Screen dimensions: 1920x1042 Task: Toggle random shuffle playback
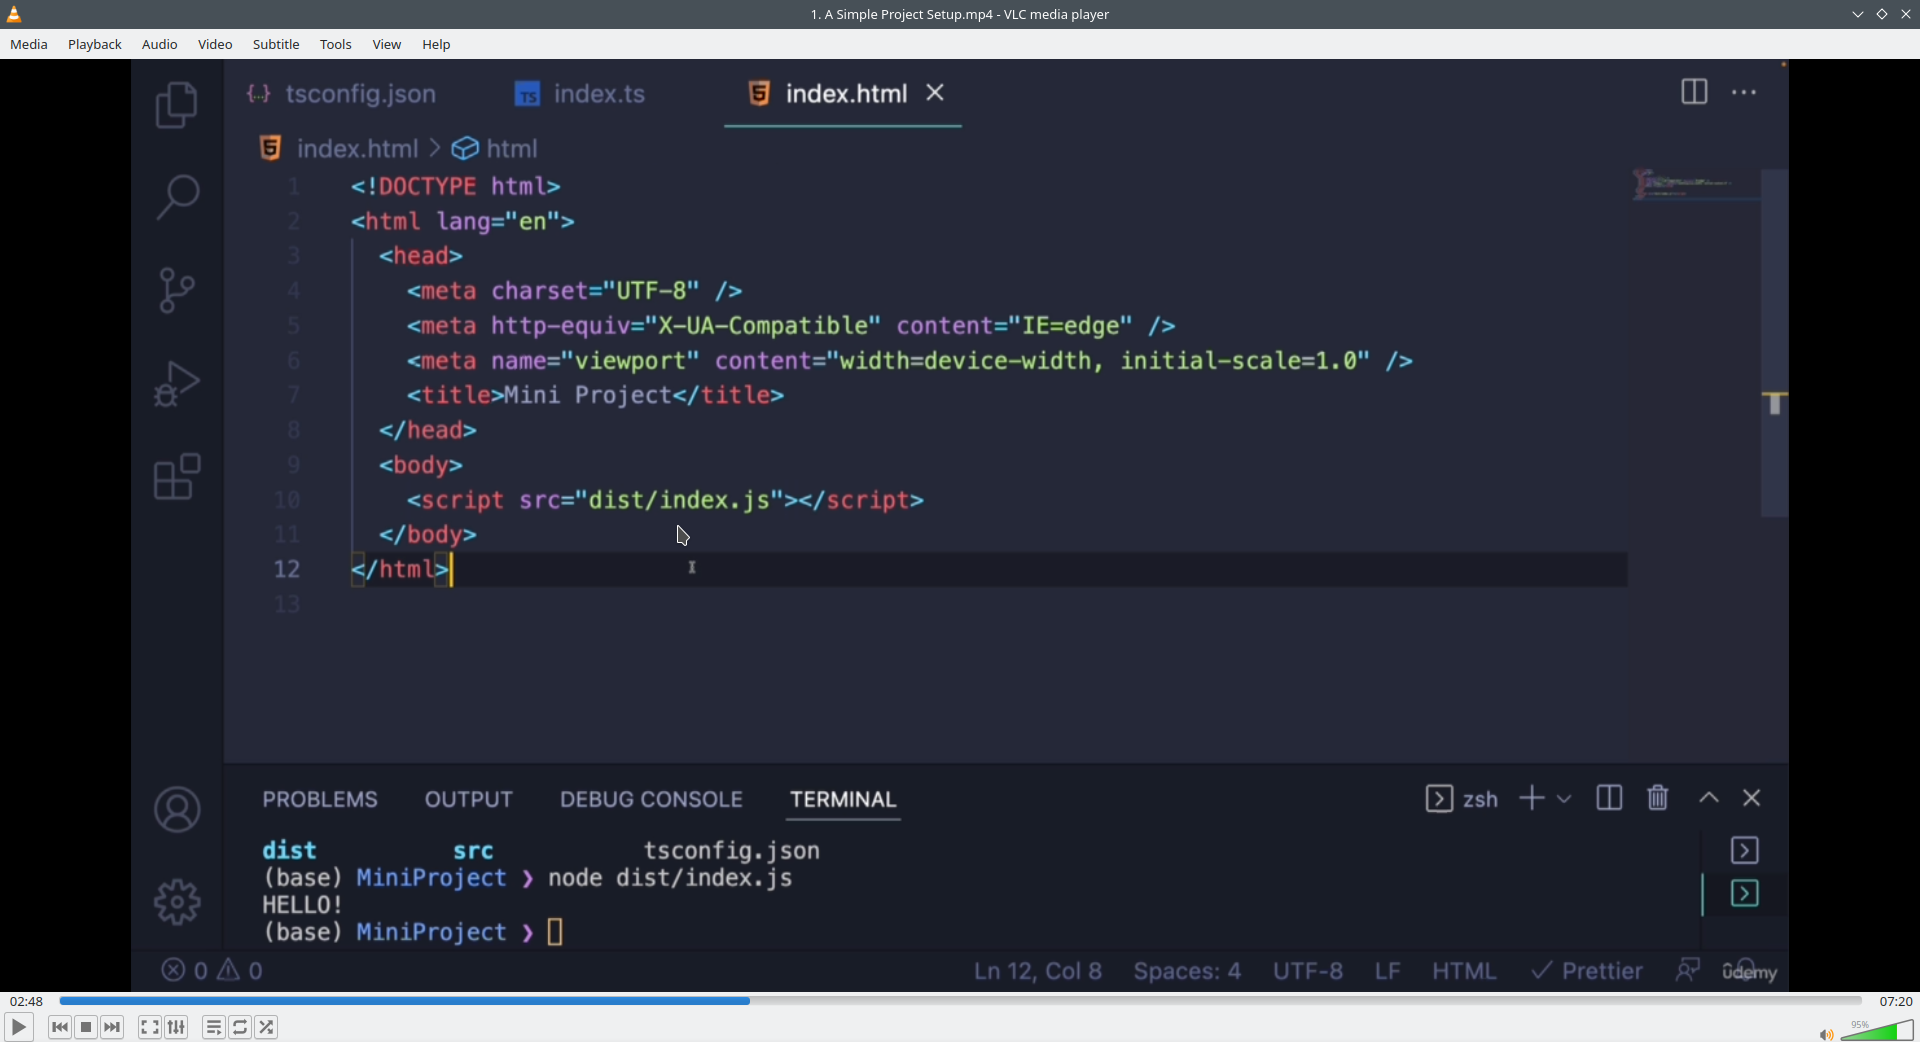(266, 1027)
